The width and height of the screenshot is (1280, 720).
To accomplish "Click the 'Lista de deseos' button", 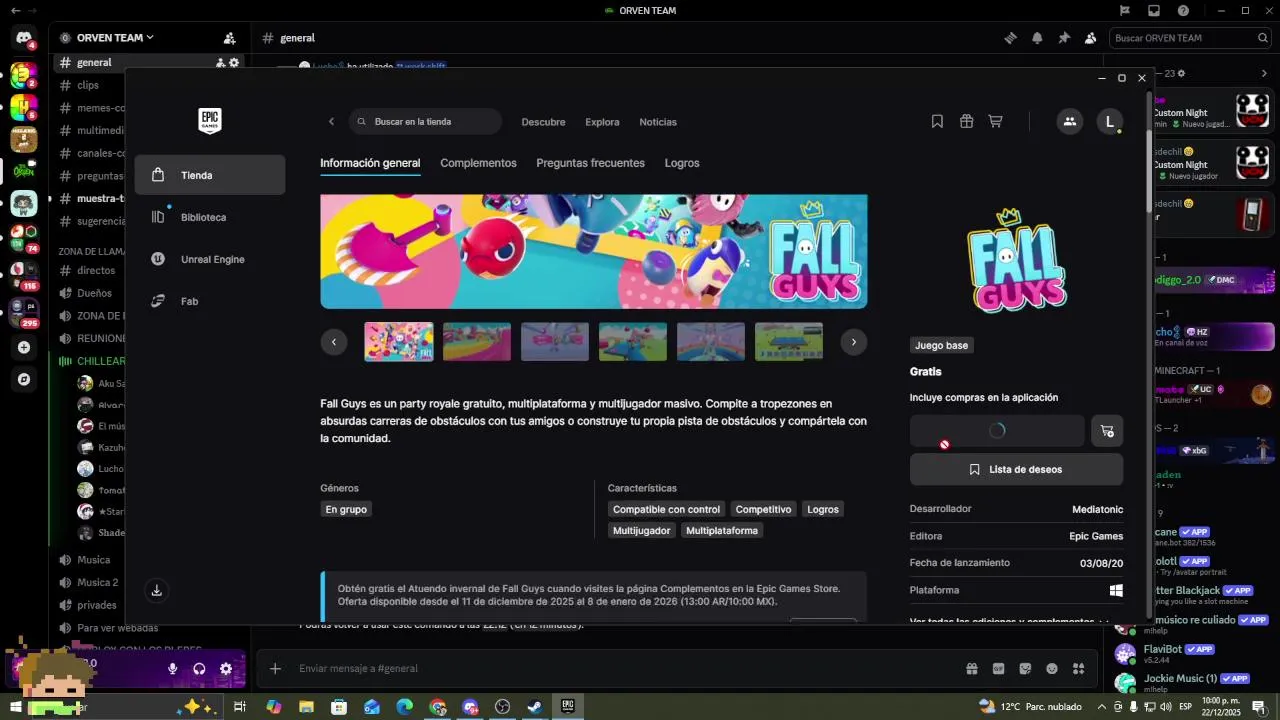I will (1016, 469).
